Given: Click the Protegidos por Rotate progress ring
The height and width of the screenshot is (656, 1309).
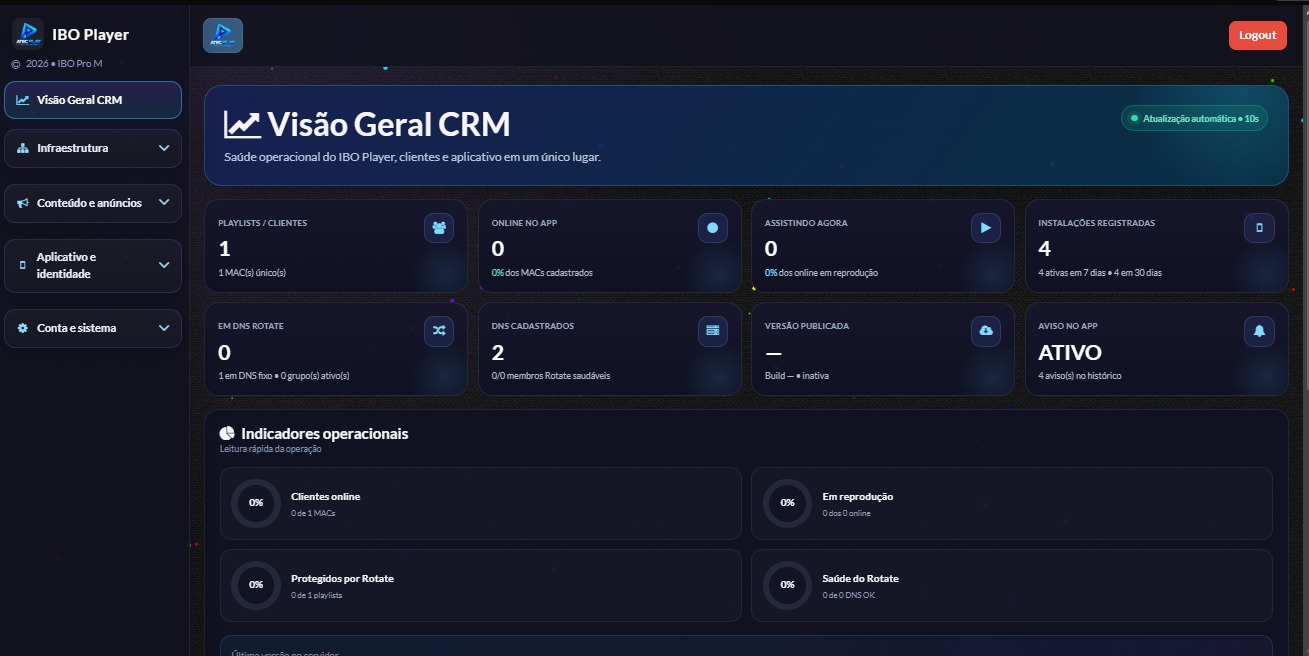Looking at the screenshot, I should click(x=256, y=585).
